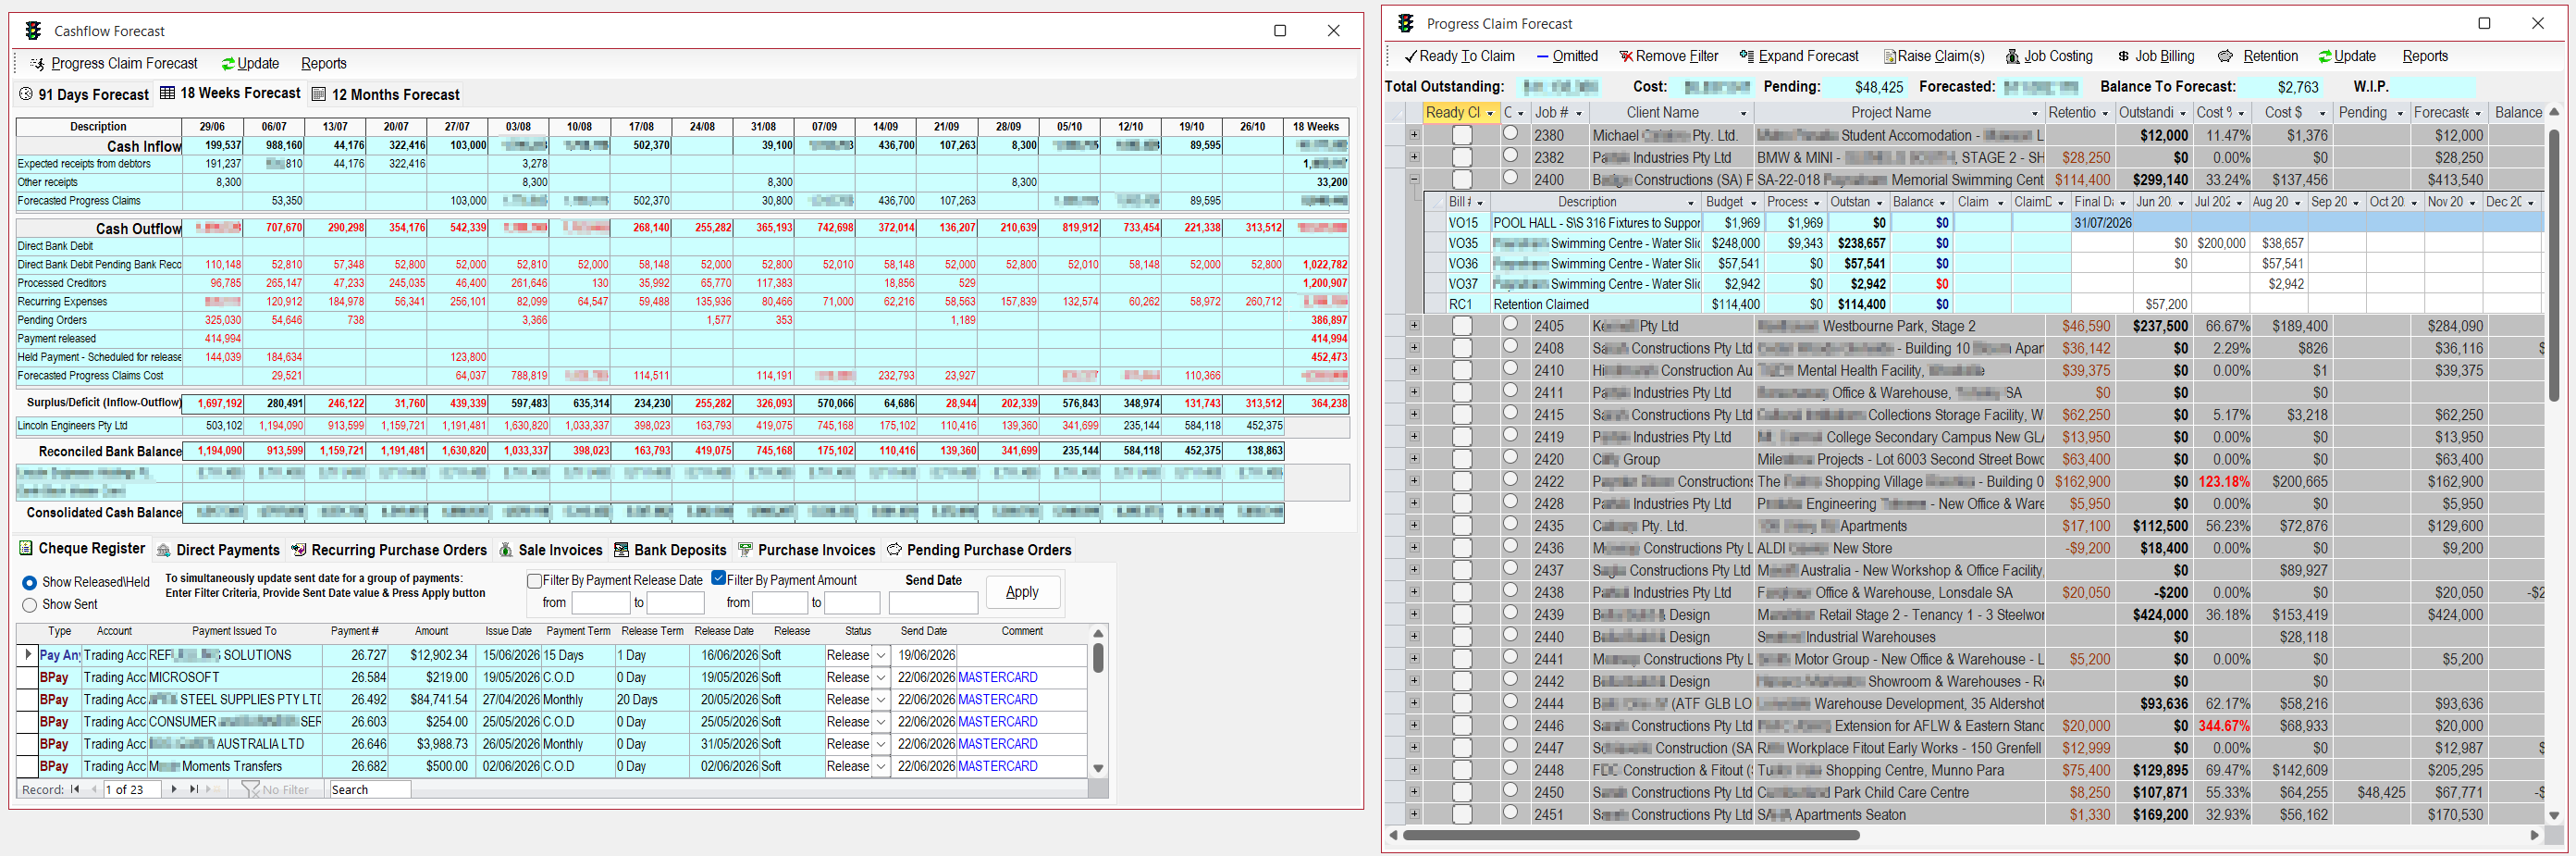This screenshot has height=856, width=2576.
Task: Switch to the 18 Weeks Forecast tab
Action: [x=230, y=93]
